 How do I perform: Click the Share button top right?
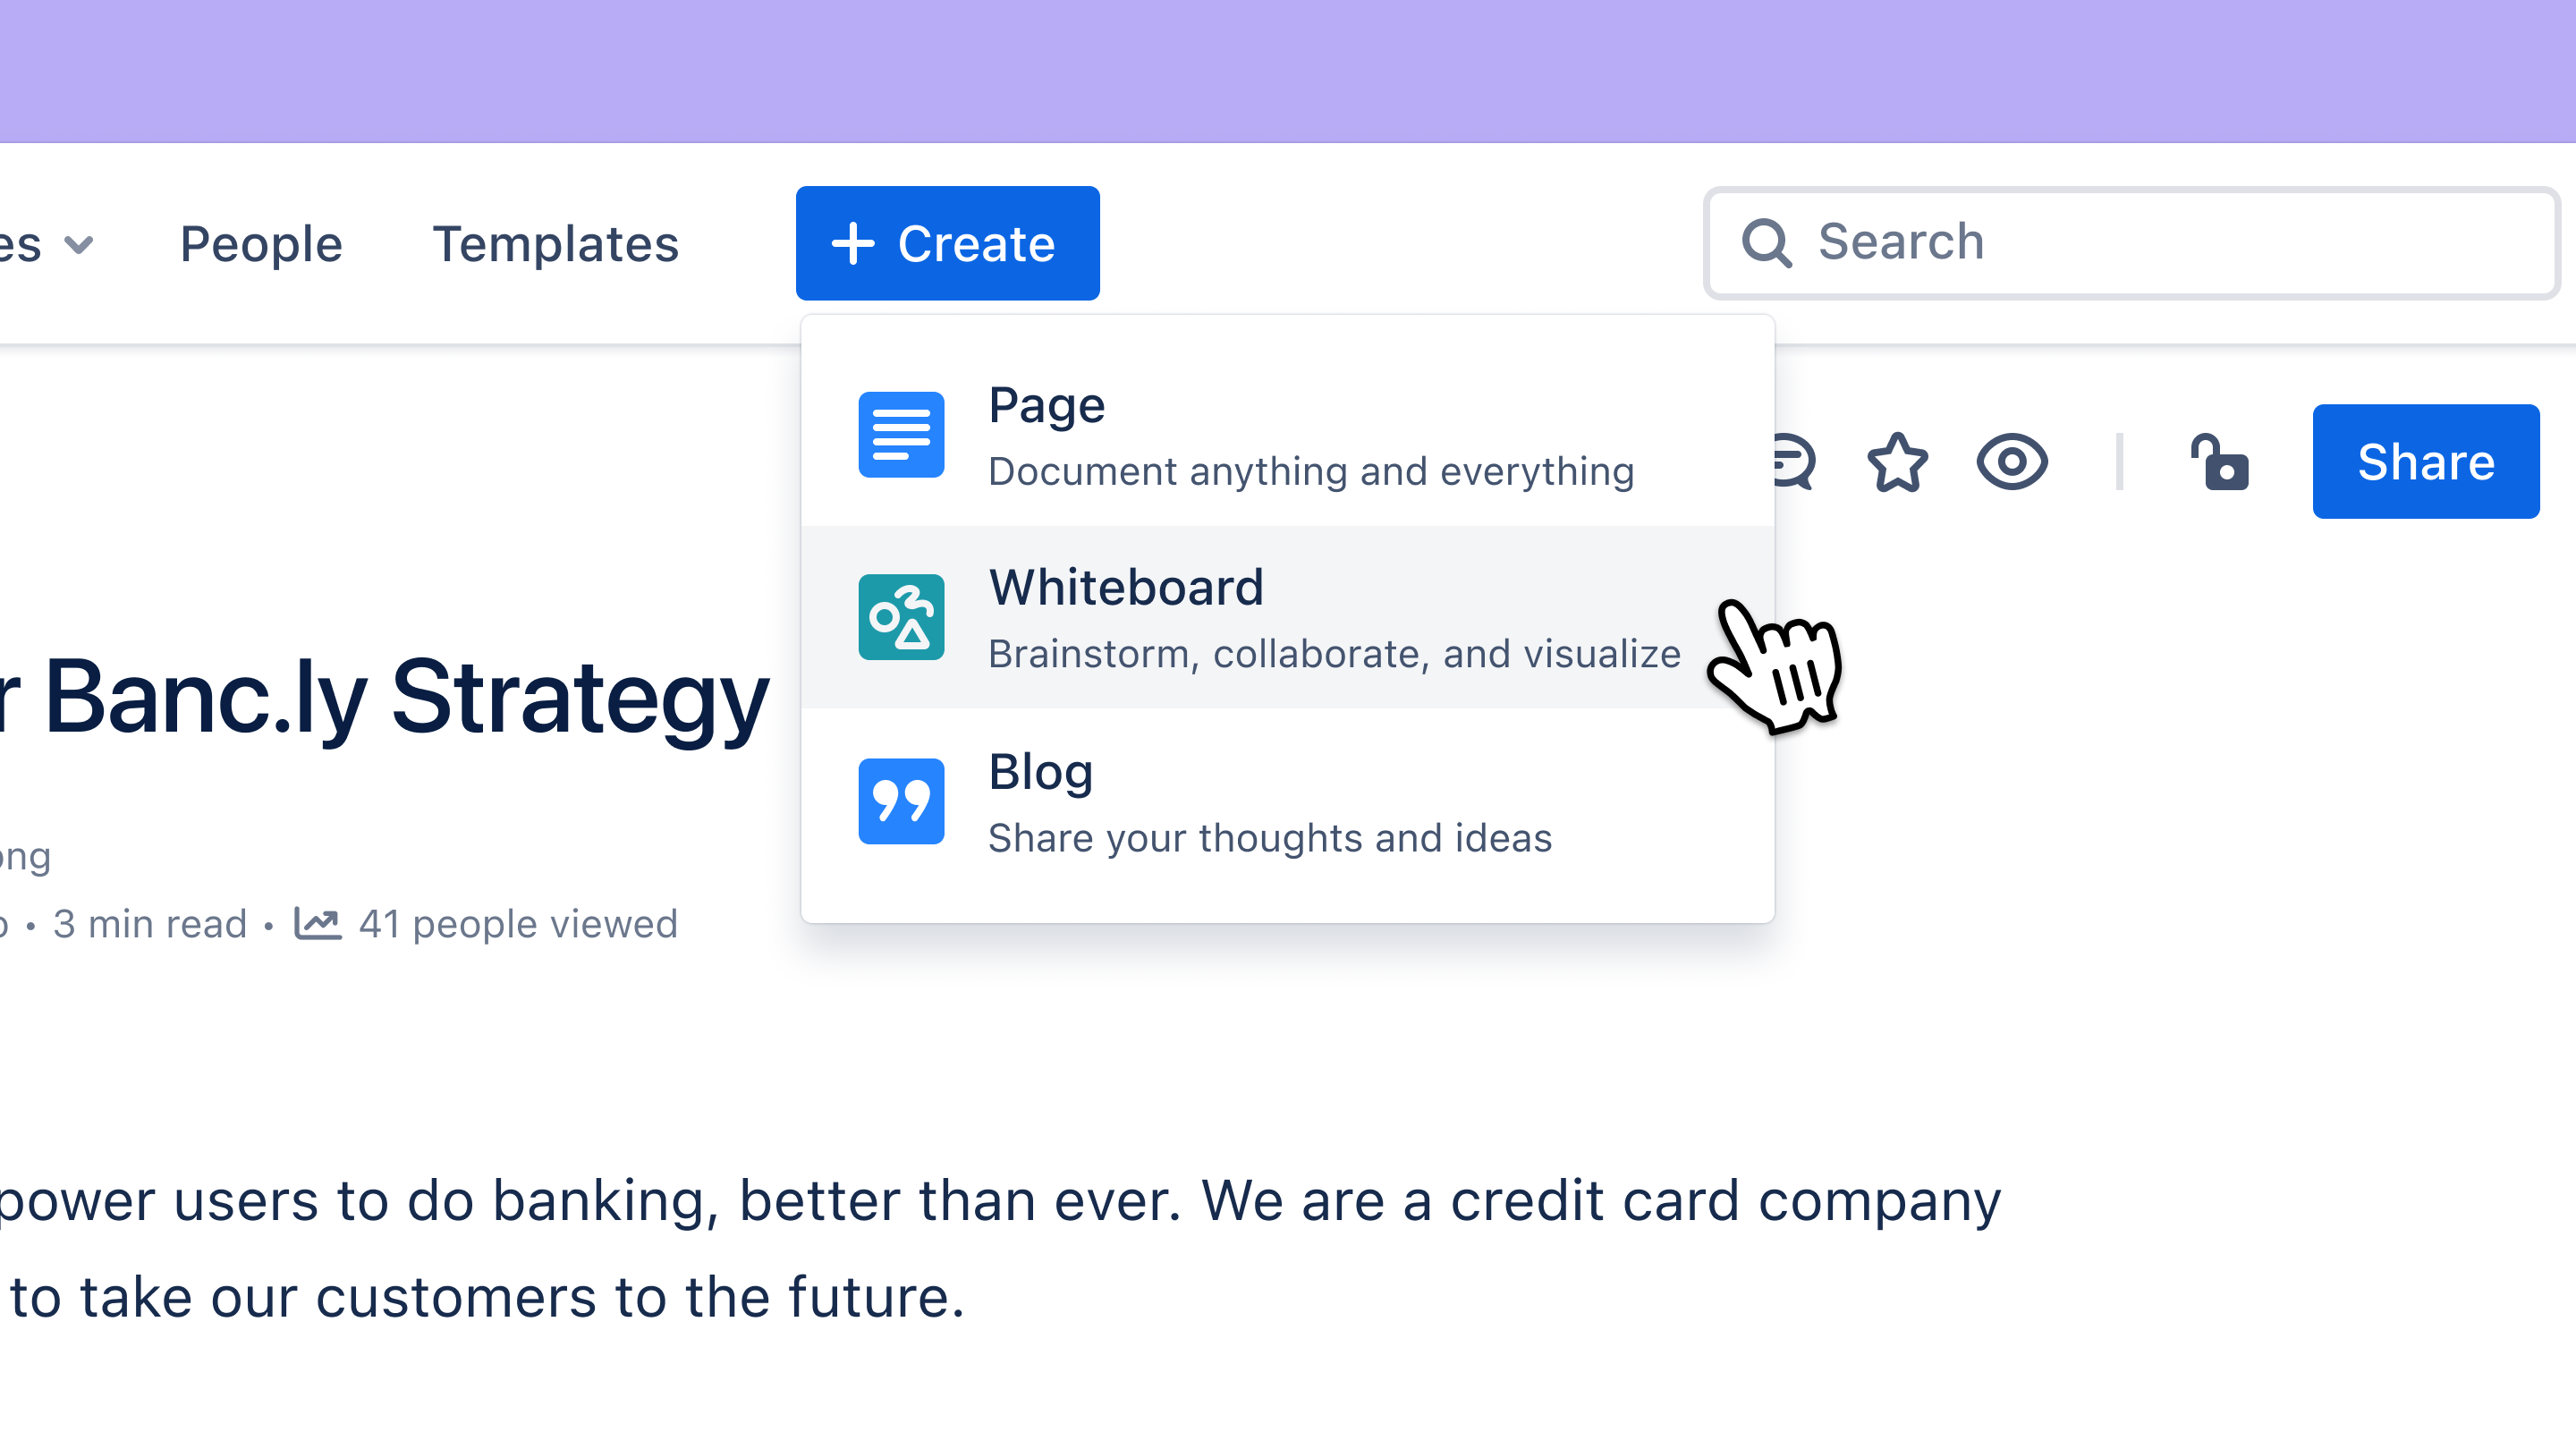point(2426,462)
